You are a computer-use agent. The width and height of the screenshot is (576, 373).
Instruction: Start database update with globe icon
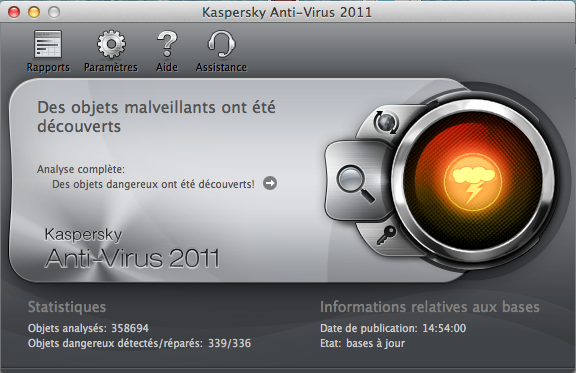pyautogui.click(x=385, y=122)
